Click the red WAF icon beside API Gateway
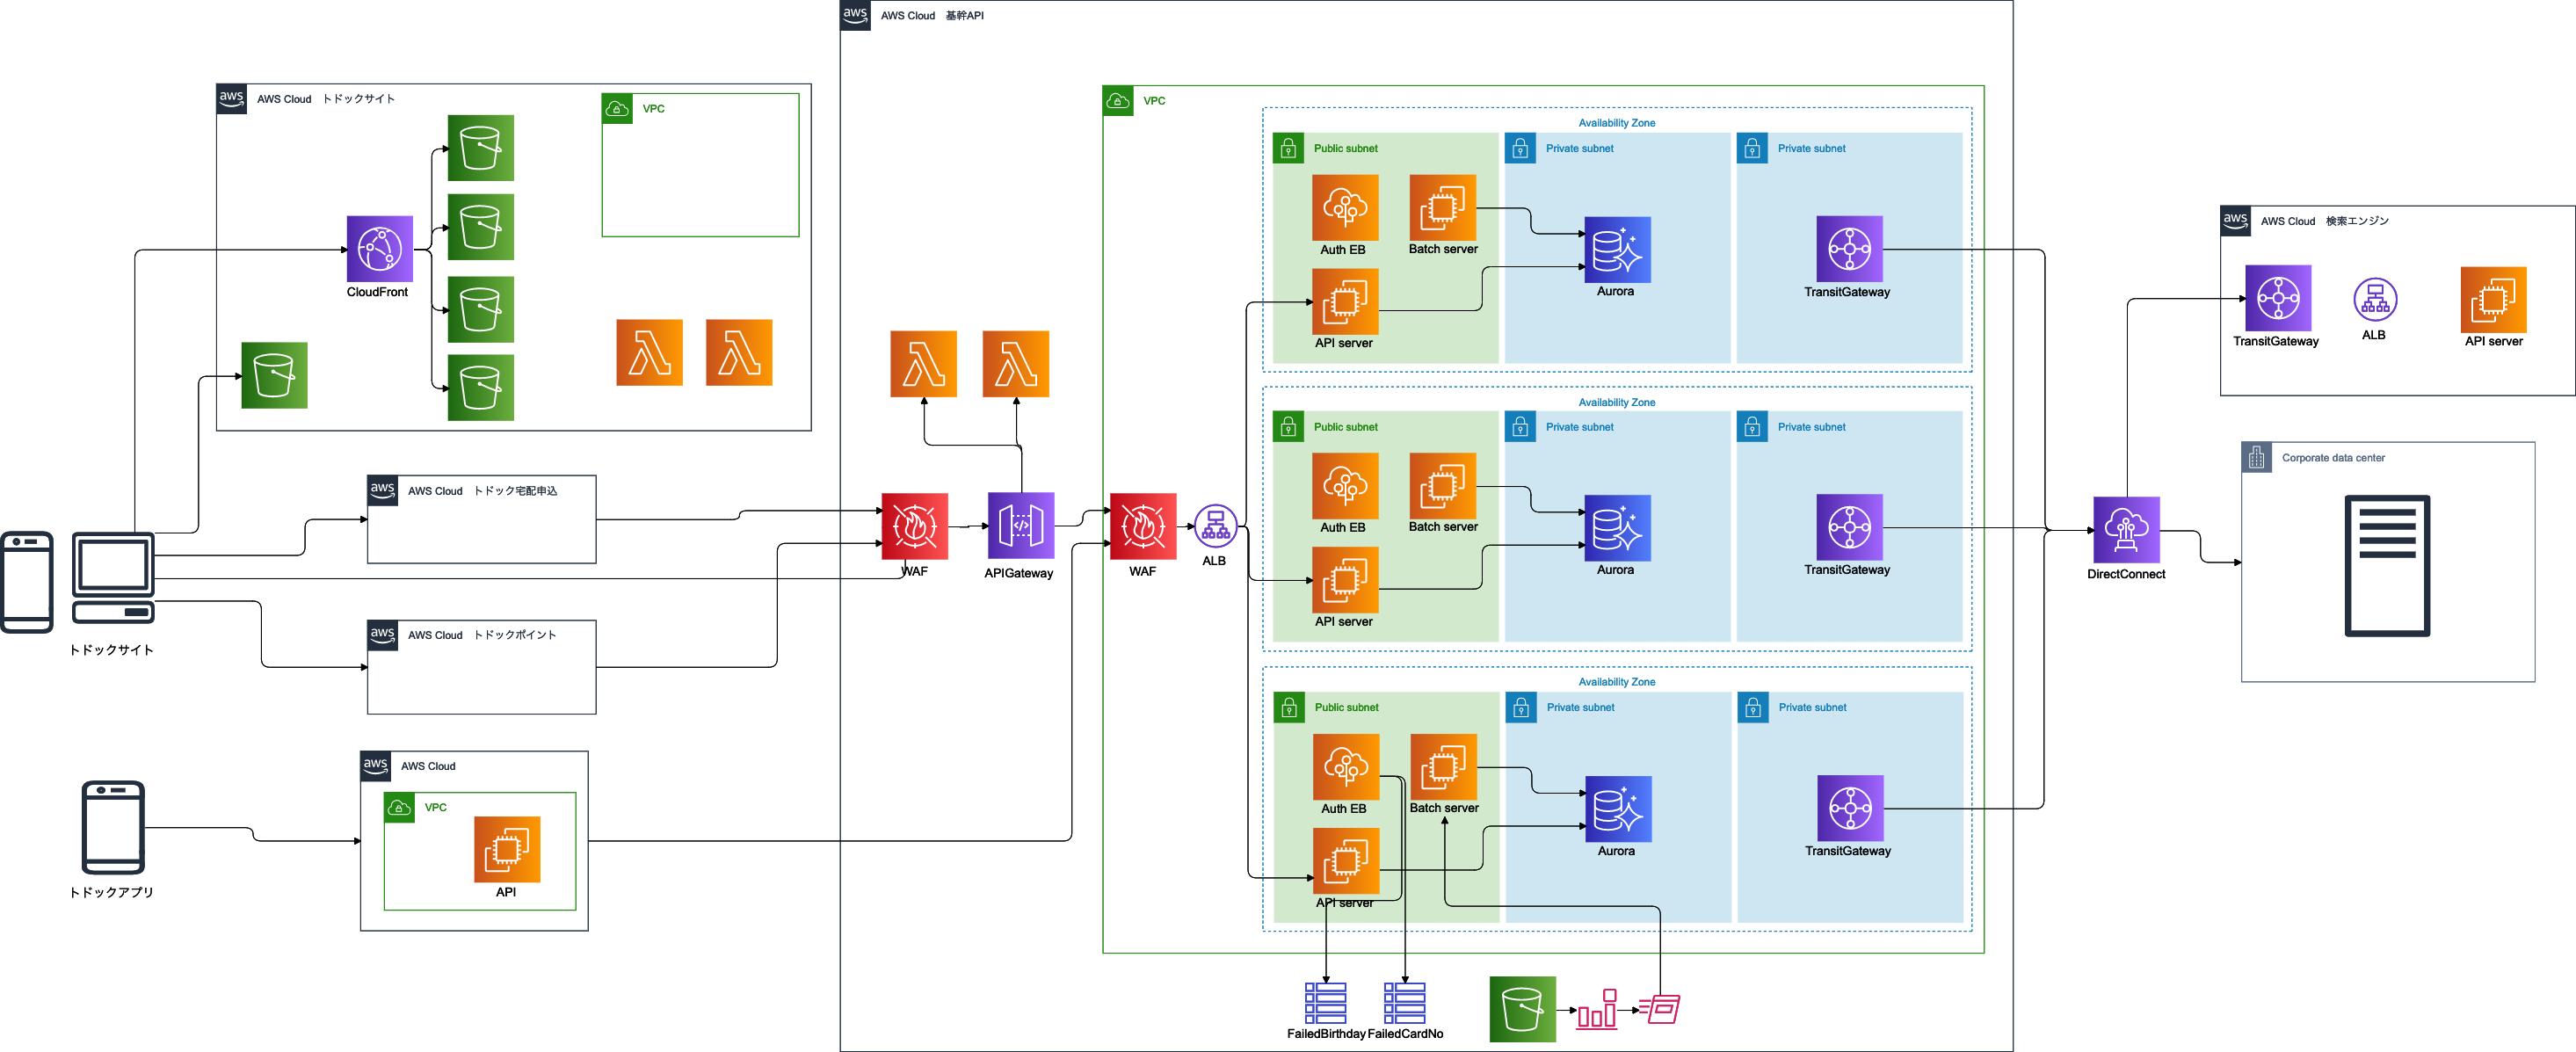This screenshot has height=1052, width=2576. (914, 526)
